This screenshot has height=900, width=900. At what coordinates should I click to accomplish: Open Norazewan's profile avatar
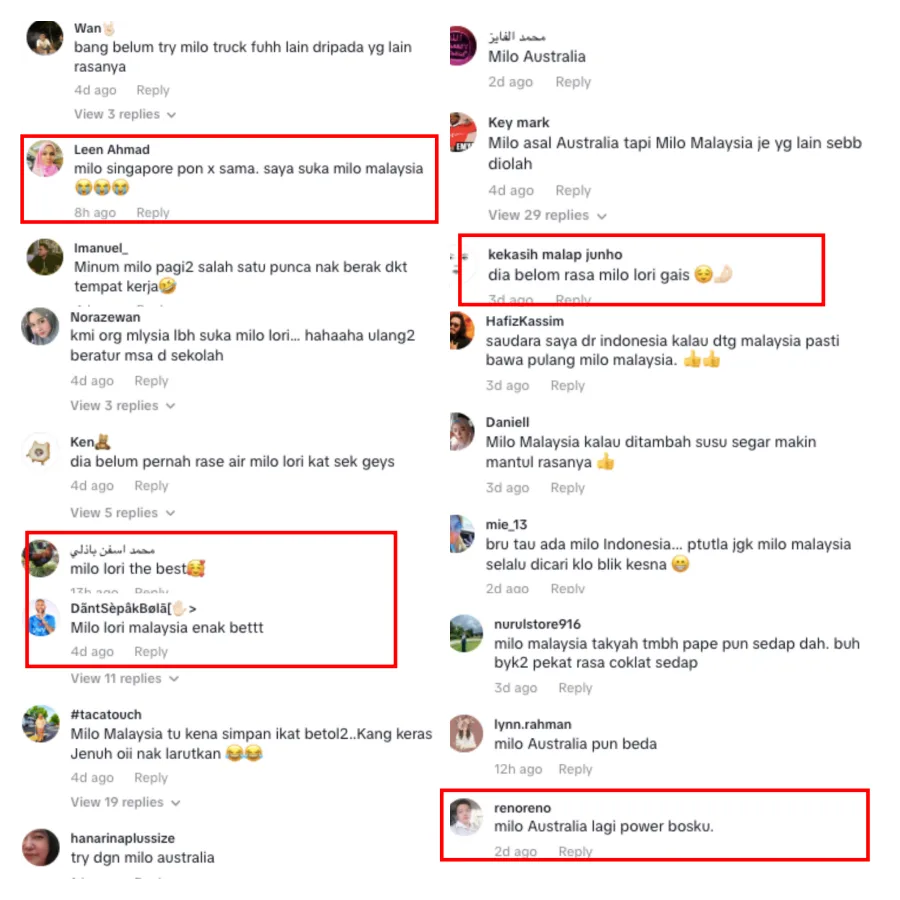(40, 327)
